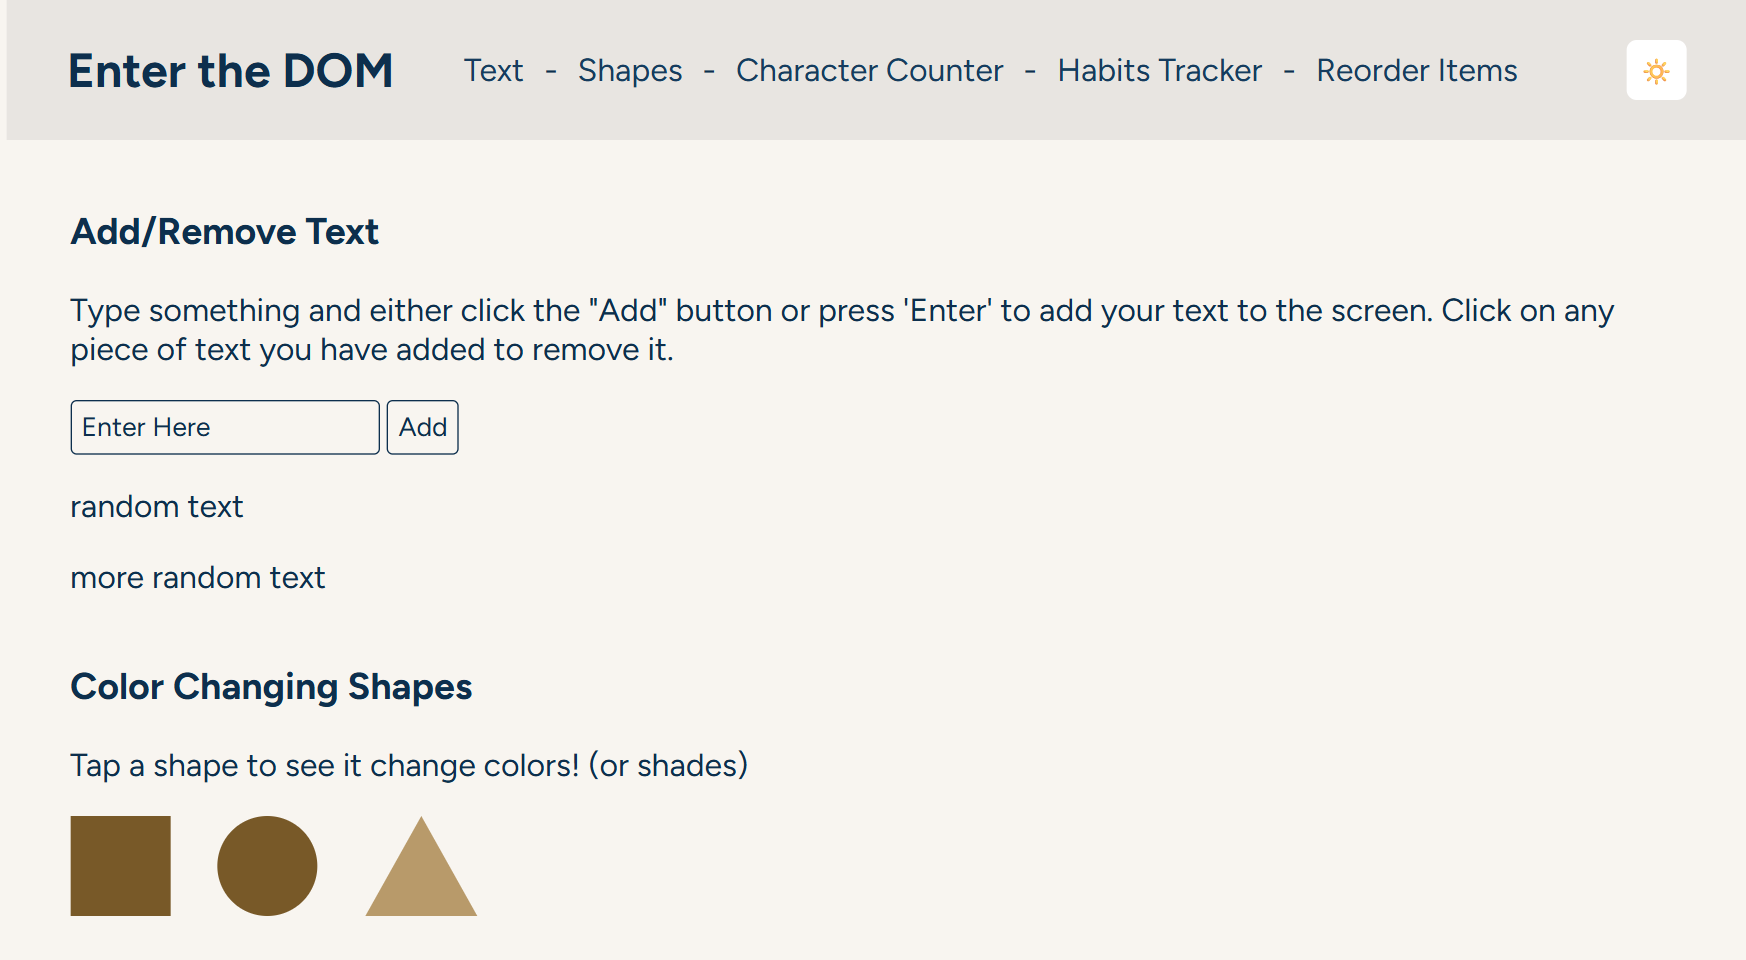
Task: Focus the Enter Here text field
Action: click(x=225, y=427)
